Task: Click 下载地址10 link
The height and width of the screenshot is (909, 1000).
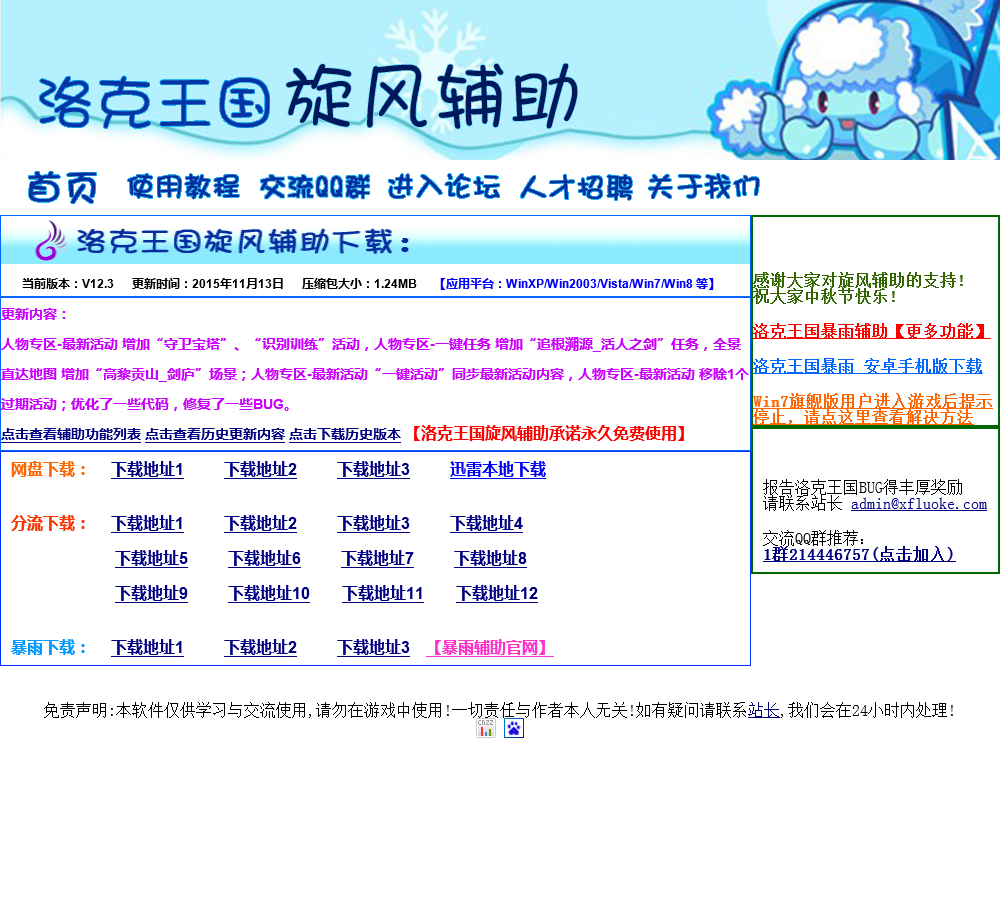Action: coord(269,594)
